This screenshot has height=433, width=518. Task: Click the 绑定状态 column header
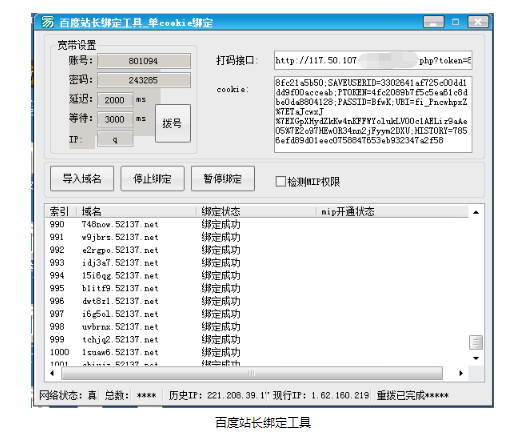pos(256,211)
